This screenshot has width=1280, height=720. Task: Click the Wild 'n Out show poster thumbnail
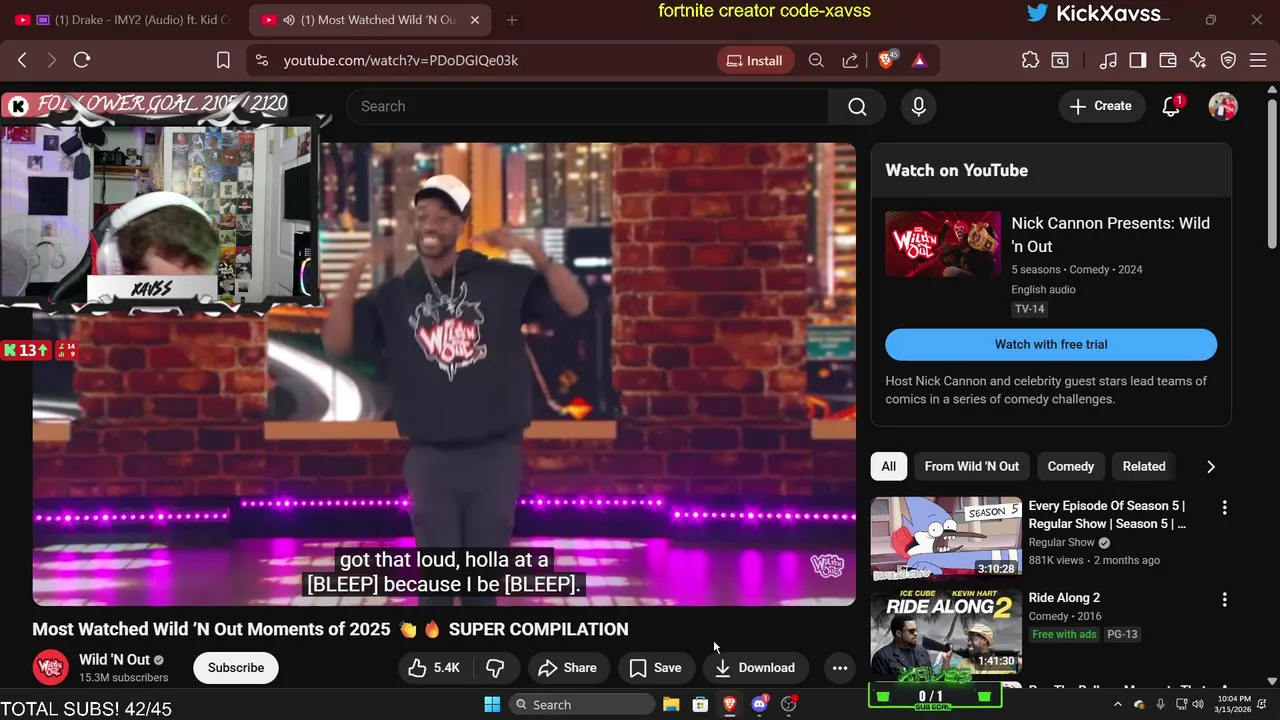[x=943, y=244]
